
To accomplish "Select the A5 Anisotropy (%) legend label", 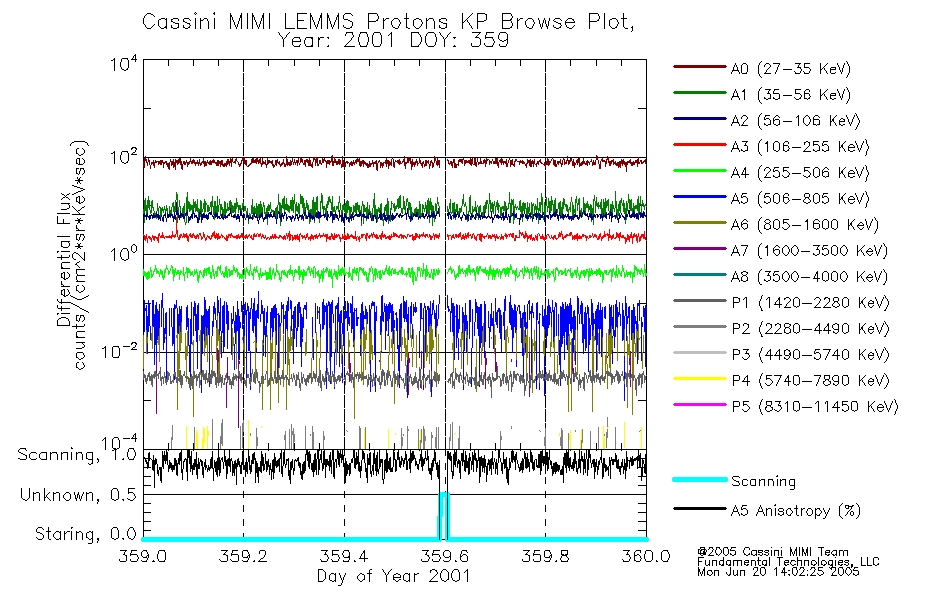I will (x=796, y=511).
